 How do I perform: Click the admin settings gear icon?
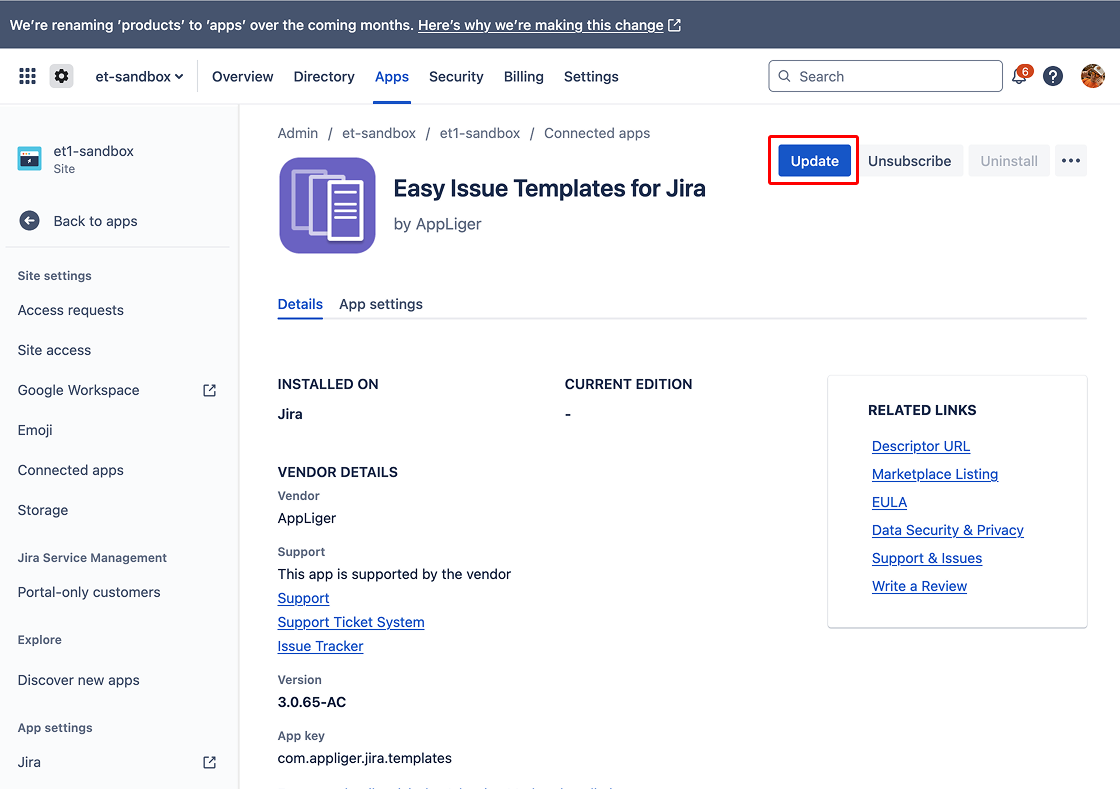[x=62, y=76]
